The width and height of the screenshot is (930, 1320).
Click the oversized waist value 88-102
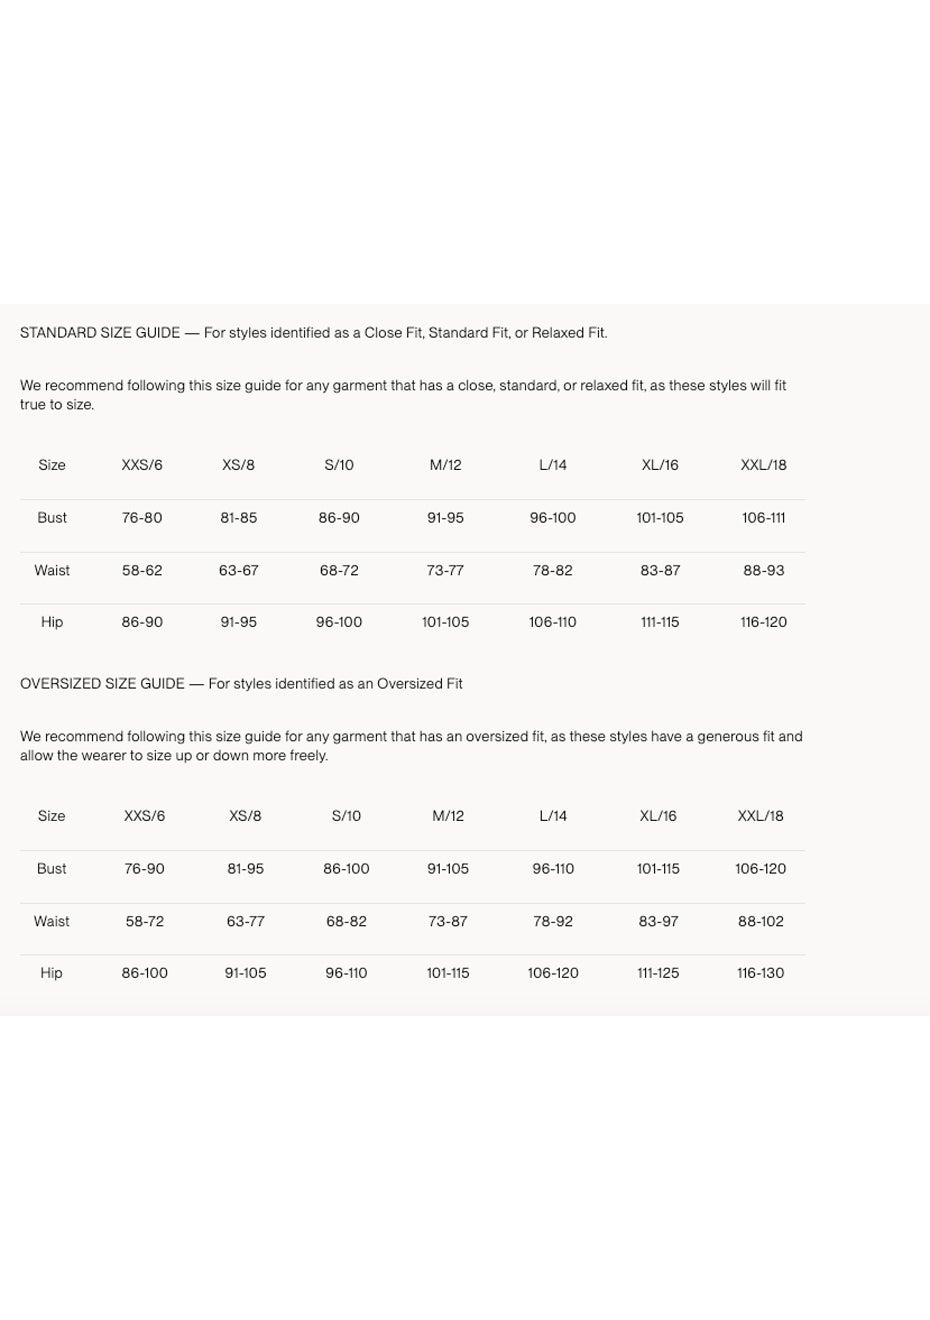760,922
